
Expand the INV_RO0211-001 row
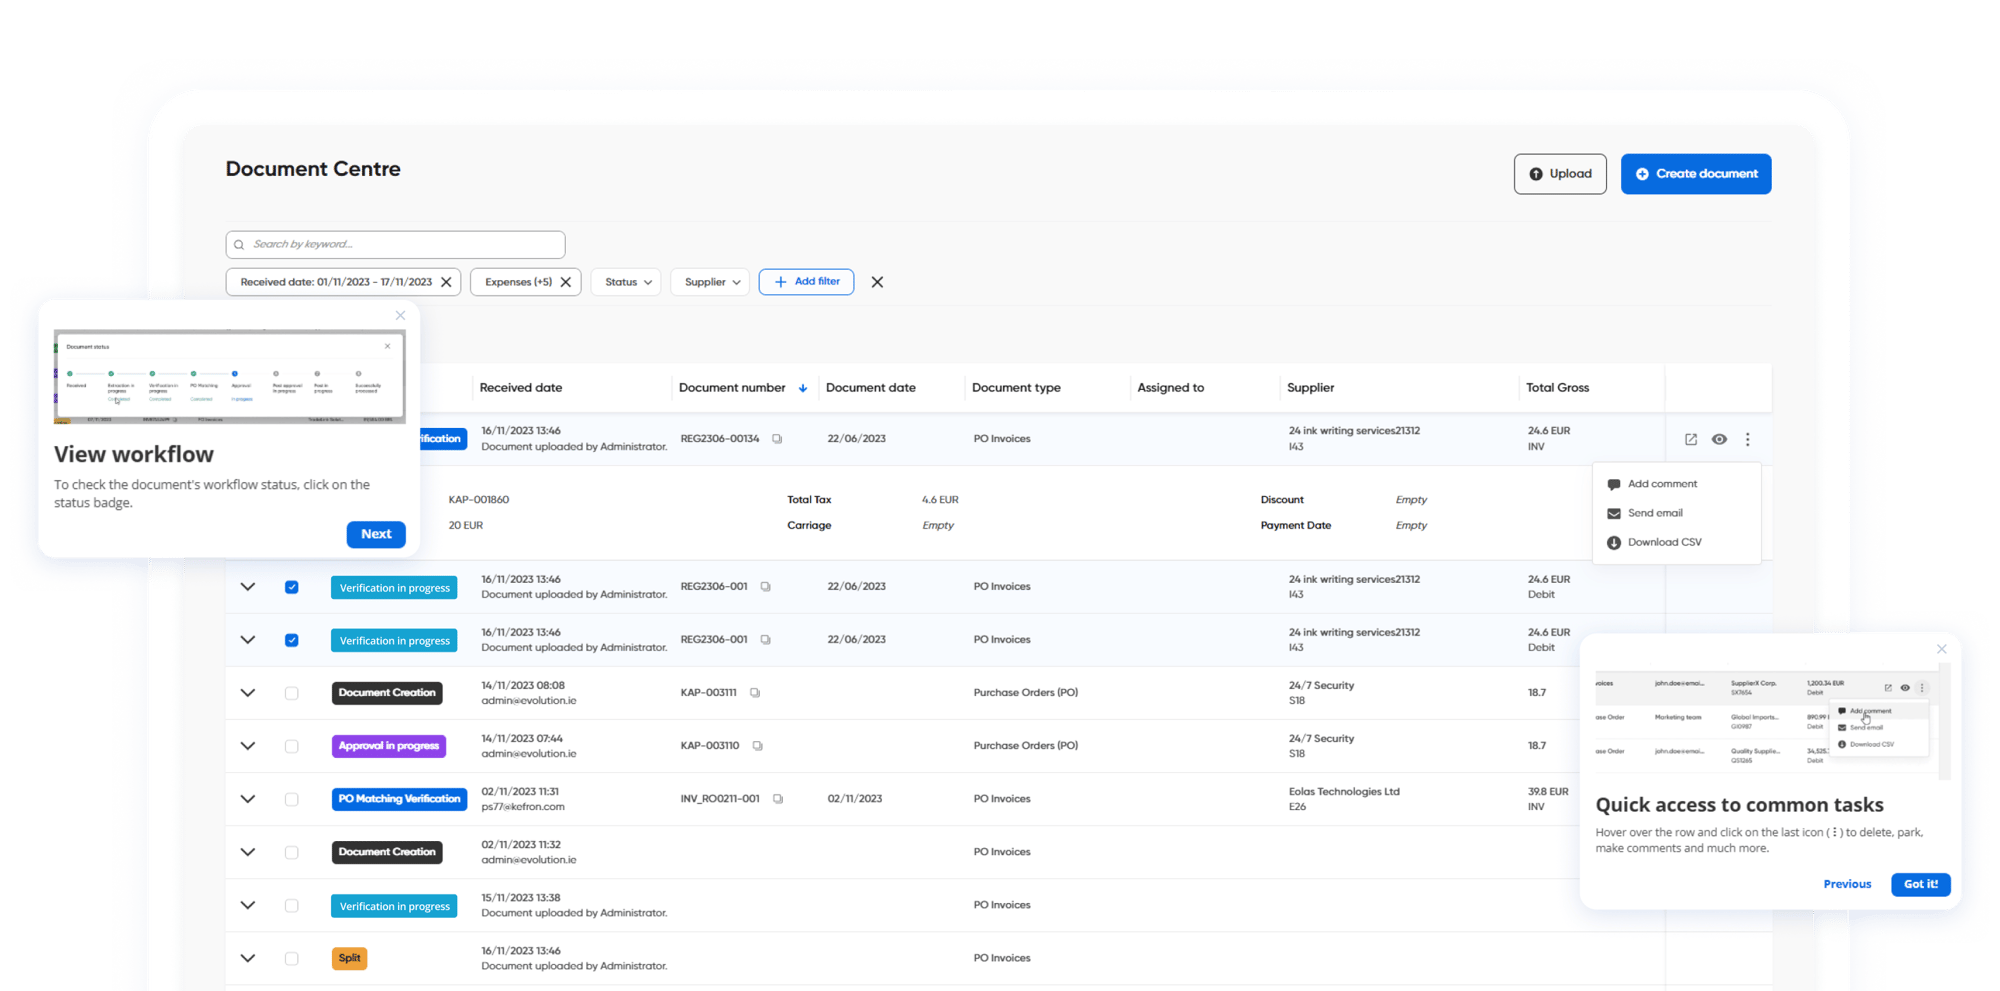pos(248,799)
